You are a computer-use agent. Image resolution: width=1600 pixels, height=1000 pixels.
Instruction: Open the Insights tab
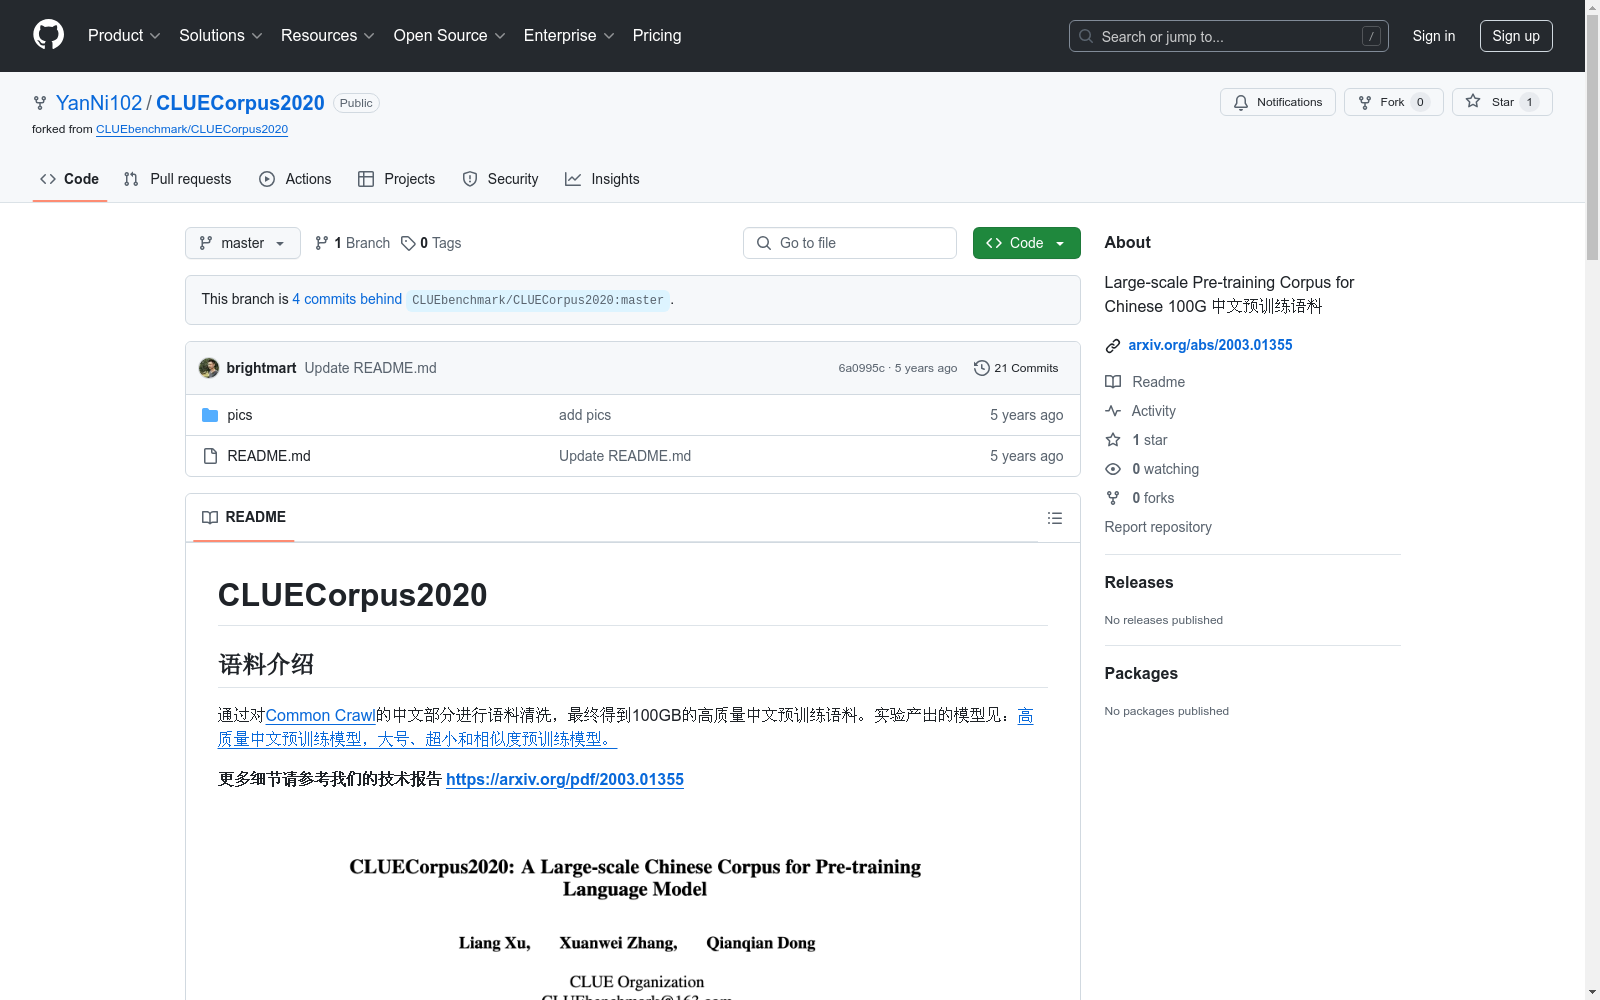(x=602, y=179)
